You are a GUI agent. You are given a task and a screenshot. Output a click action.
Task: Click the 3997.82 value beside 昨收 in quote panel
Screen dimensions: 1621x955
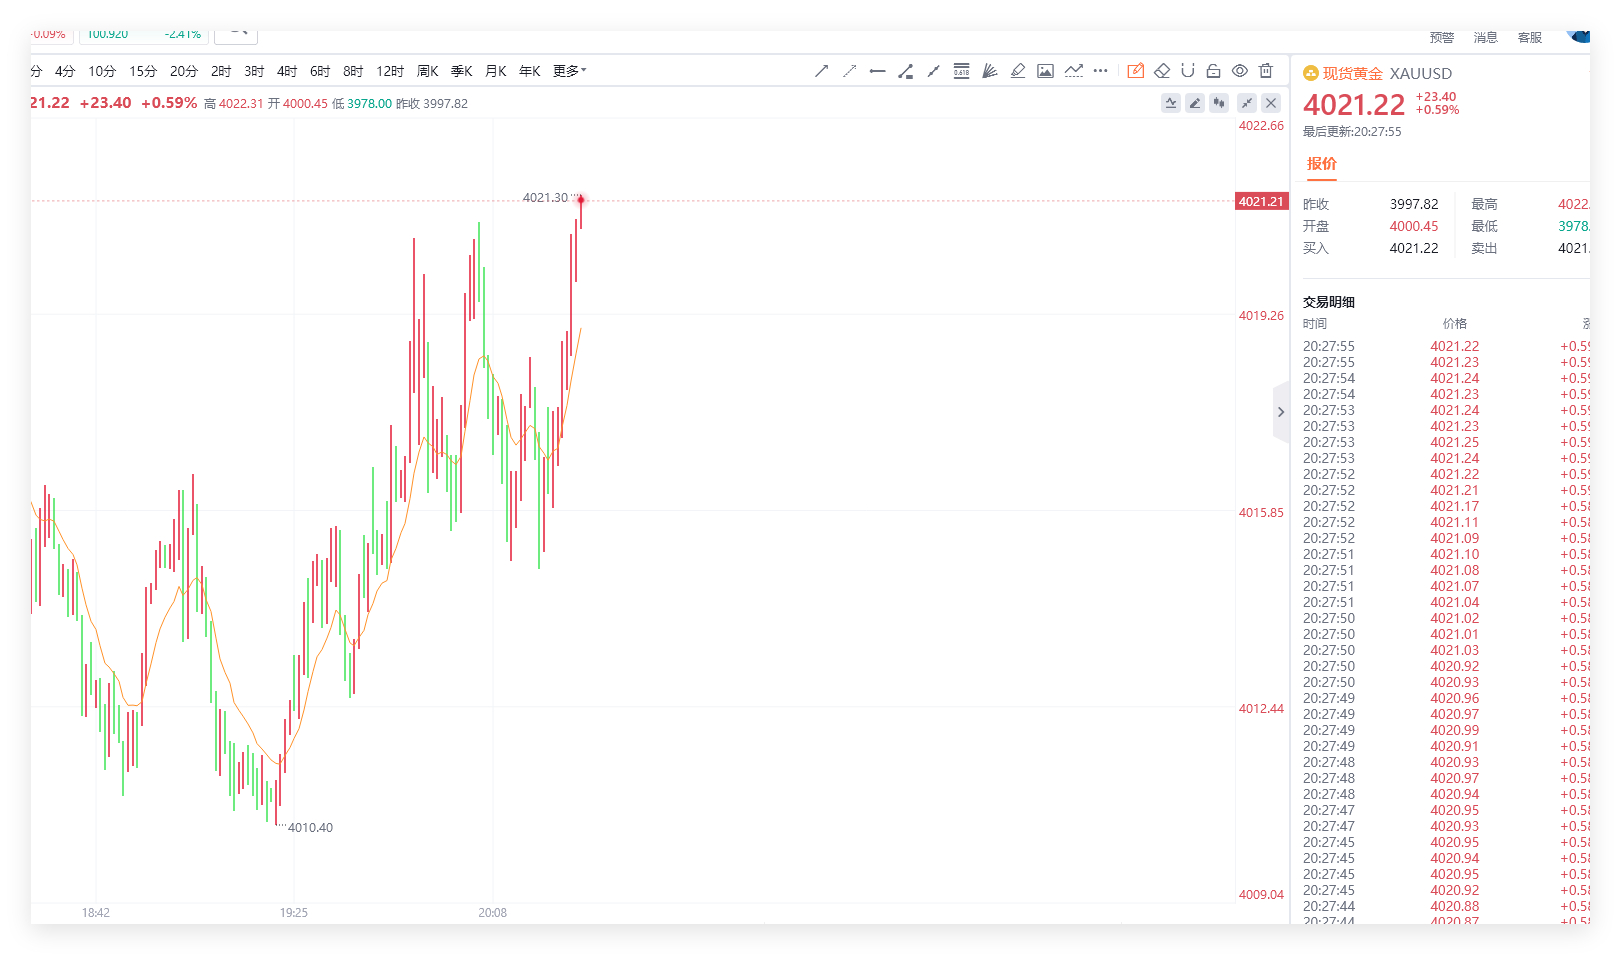[1414, 204]
